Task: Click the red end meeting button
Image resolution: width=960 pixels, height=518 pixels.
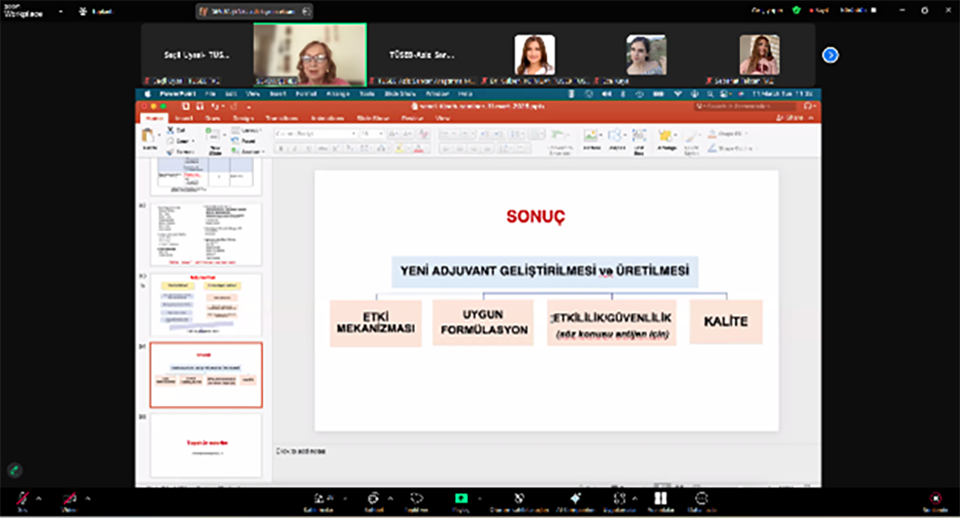Action: click(x=936, y=498)
